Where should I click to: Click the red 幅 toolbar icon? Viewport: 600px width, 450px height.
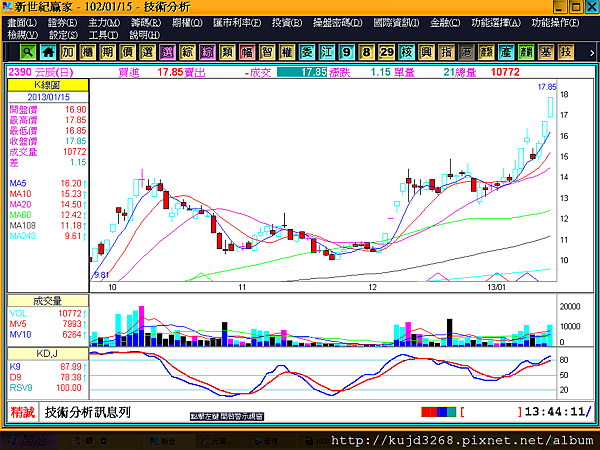point(247,52)
